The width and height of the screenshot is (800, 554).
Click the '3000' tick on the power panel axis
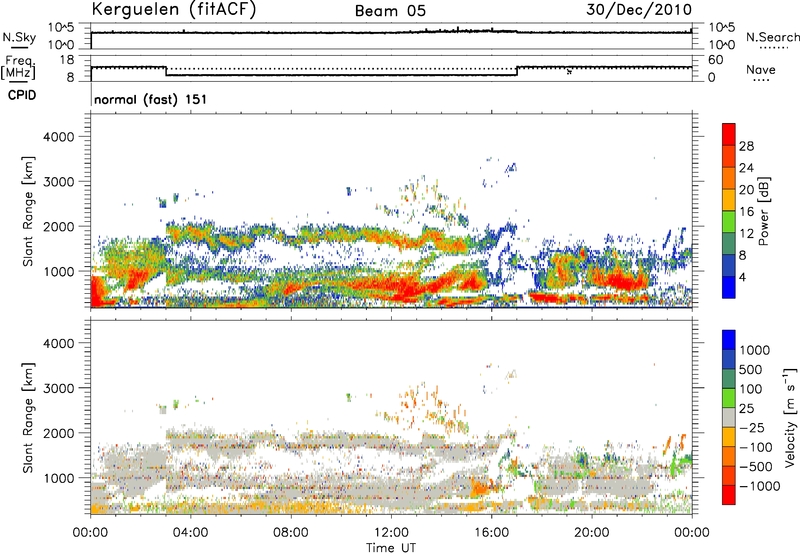pos(58,182)
